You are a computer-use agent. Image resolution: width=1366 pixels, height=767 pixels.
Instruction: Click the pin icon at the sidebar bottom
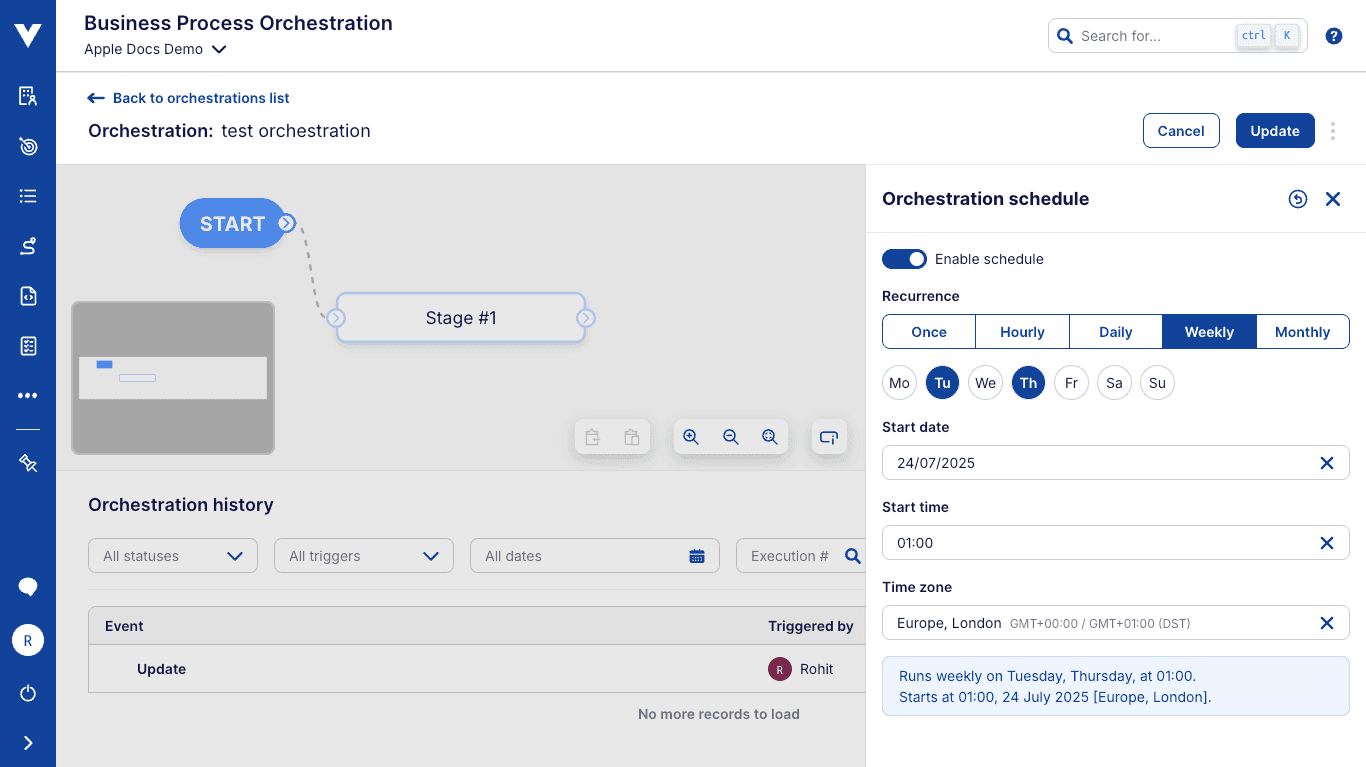coord(27,462)
